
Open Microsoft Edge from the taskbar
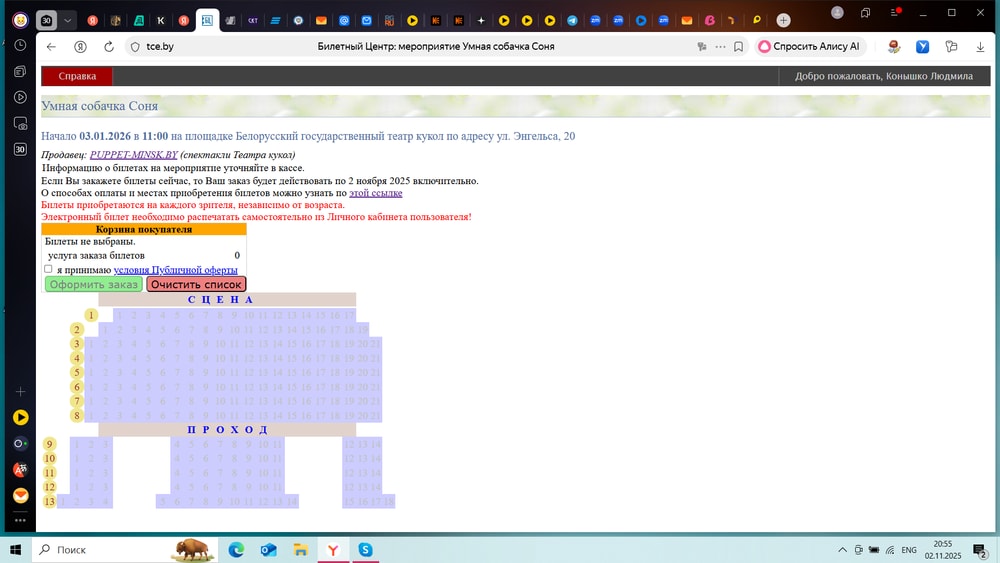(x=237, y=550)
